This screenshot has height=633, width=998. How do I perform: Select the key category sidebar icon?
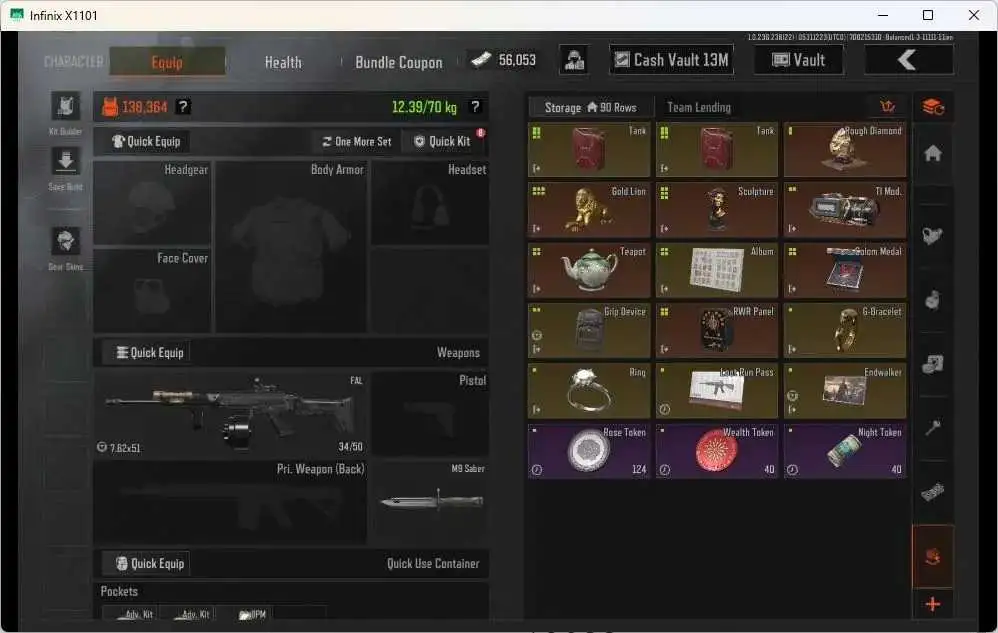[932, 428]
